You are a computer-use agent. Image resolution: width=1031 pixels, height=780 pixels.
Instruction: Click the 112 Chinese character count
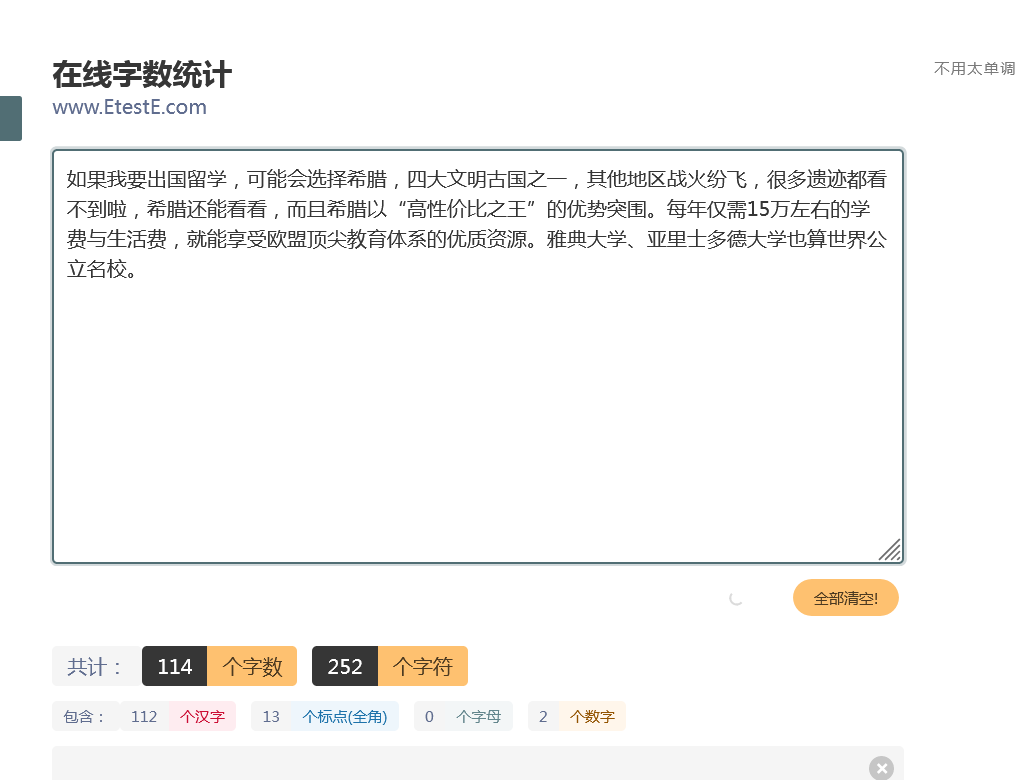(144, 716)
